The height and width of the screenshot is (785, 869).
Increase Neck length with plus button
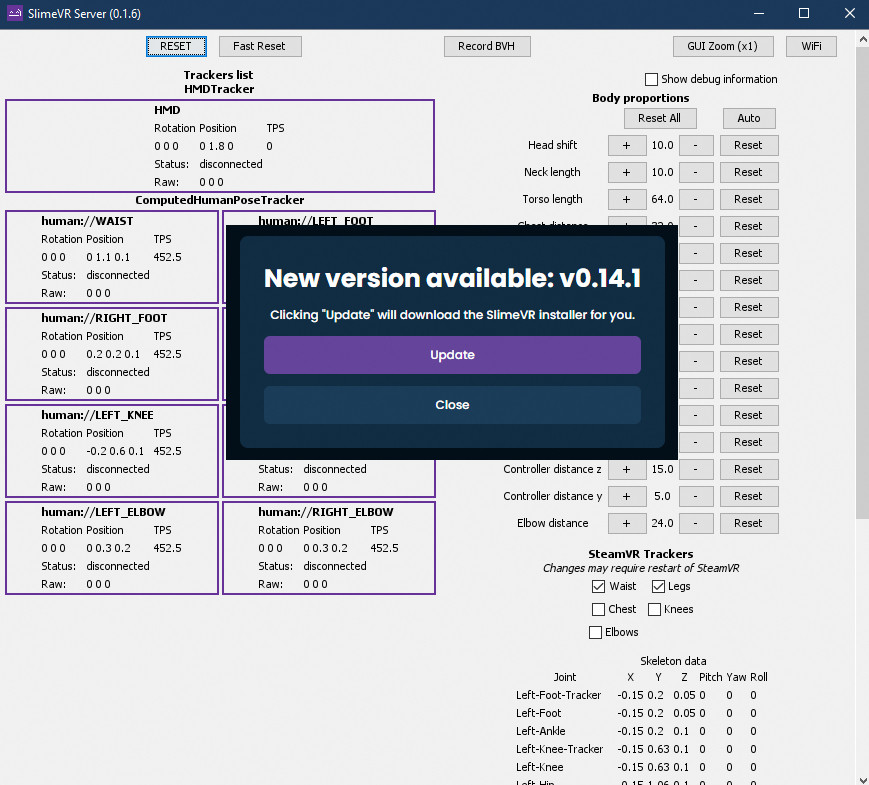[x=627, y=172]
